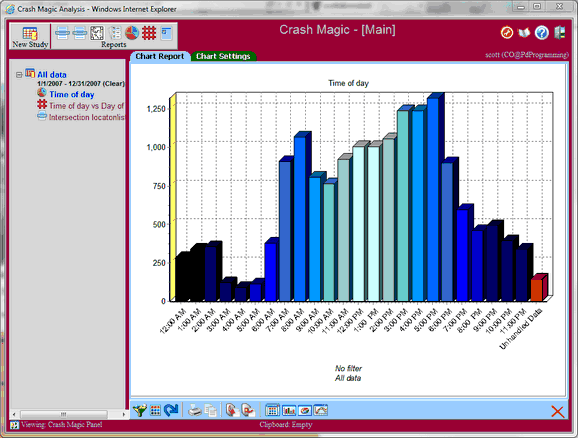Create a red cross-tab grid report
The height and width of the screenshot is (438, 578).
point(149,33)
